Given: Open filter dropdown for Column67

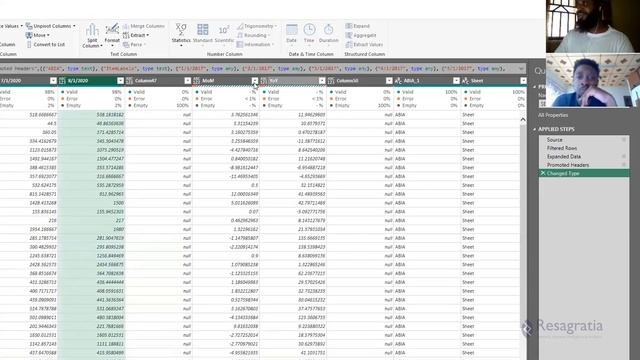Looking at the screenshot, I should tap(187, 81).
